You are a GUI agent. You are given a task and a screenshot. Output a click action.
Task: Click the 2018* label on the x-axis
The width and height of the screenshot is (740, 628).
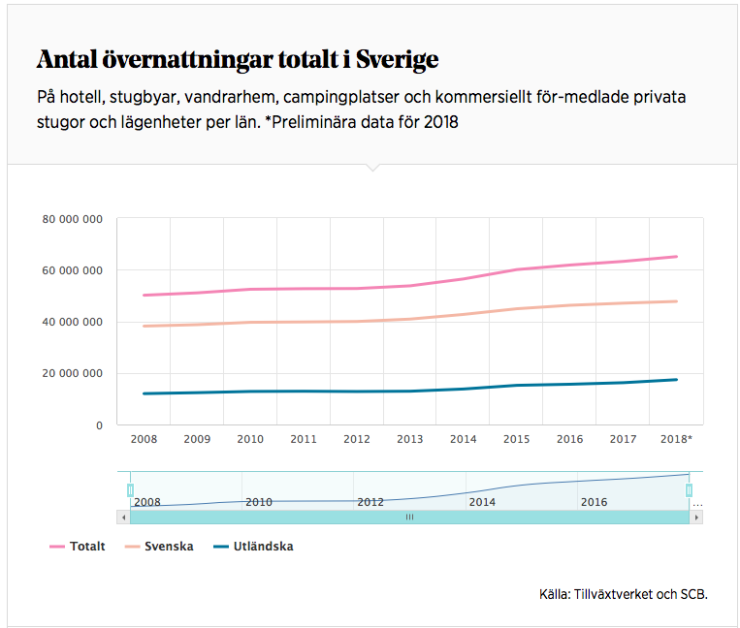[677, 439]
